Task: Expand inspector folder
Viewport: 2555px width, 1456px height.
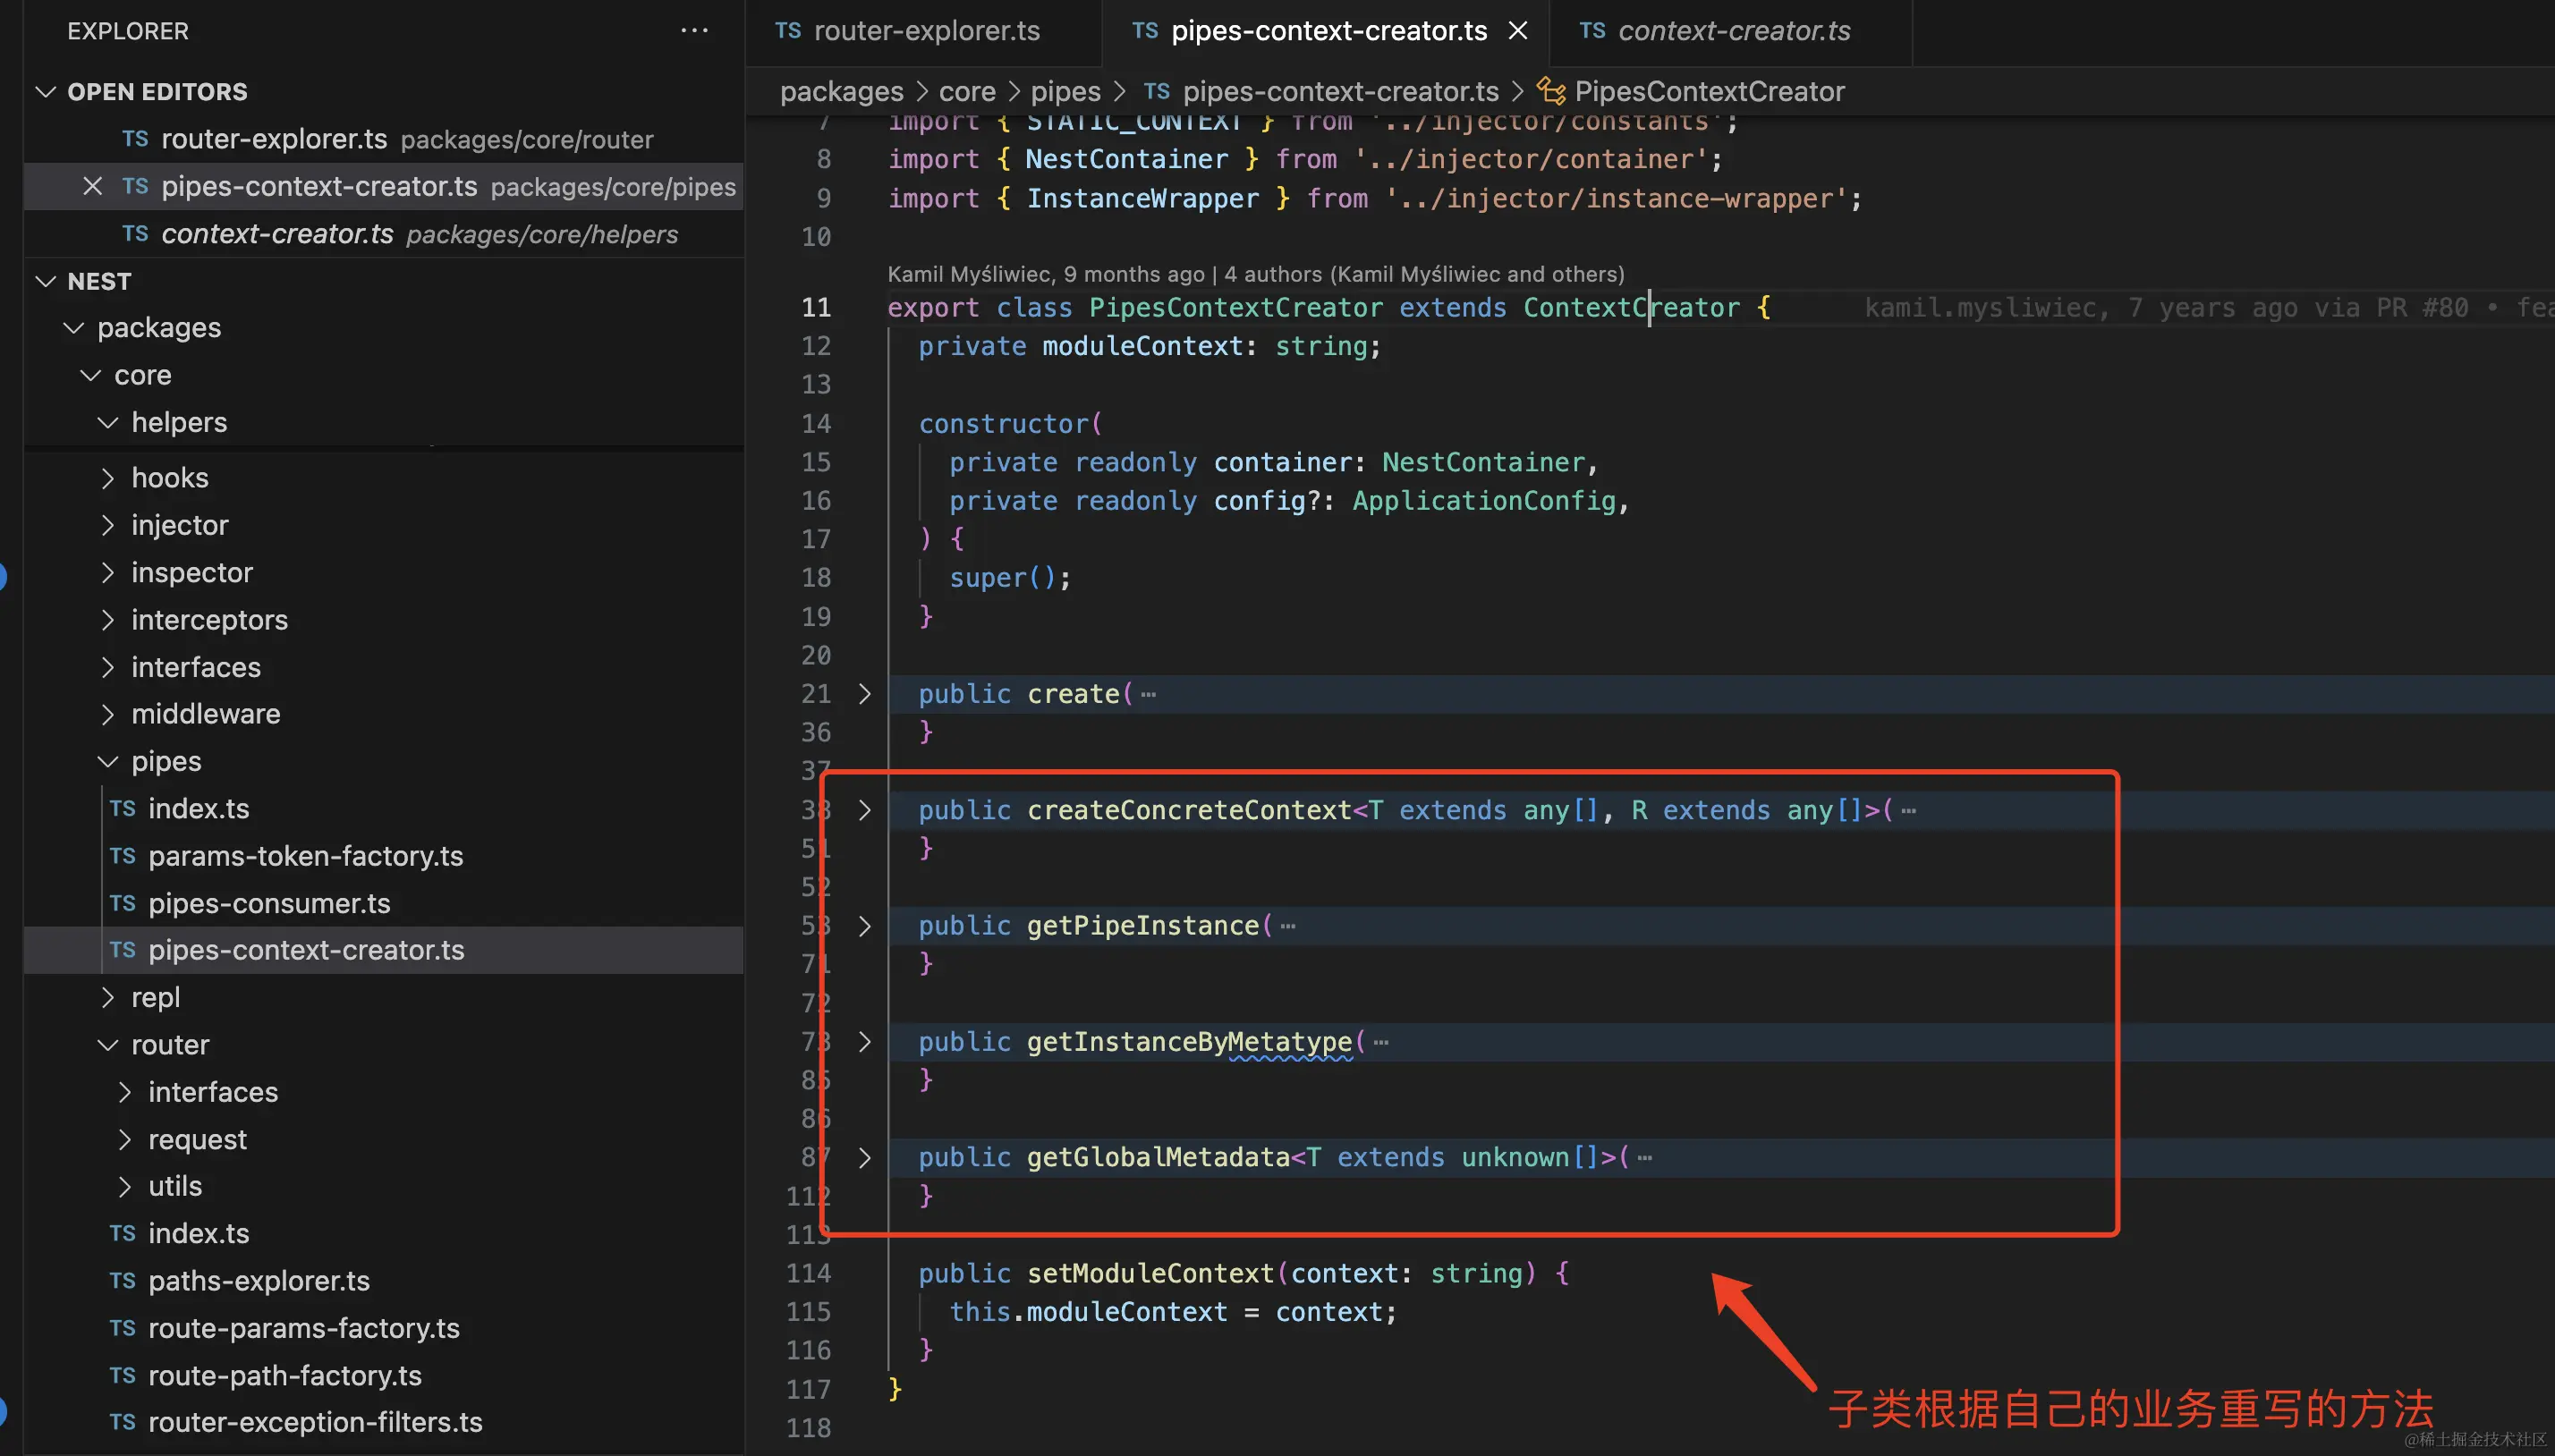Action: tap(107, 572)
